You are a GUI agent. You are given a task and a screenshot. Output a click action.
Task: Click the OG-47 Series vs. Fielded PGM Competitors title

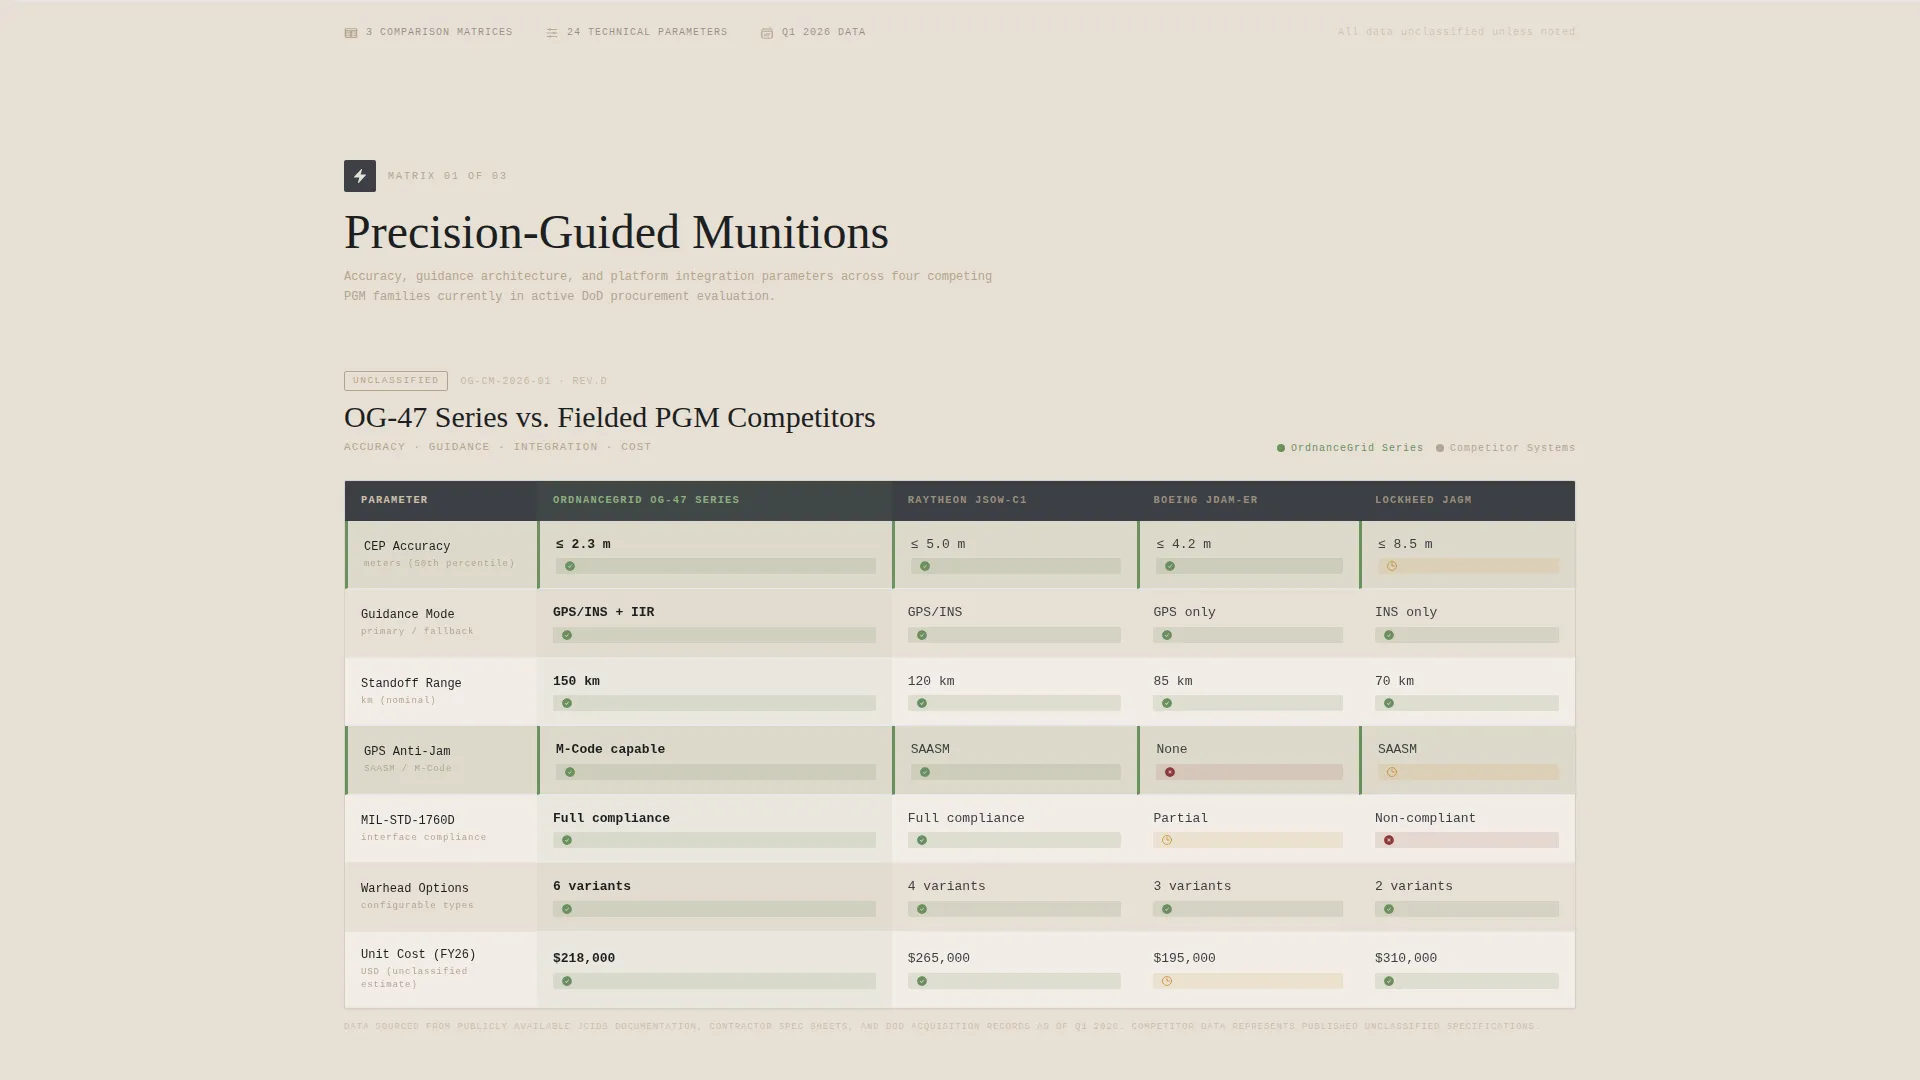click(610, 418)
